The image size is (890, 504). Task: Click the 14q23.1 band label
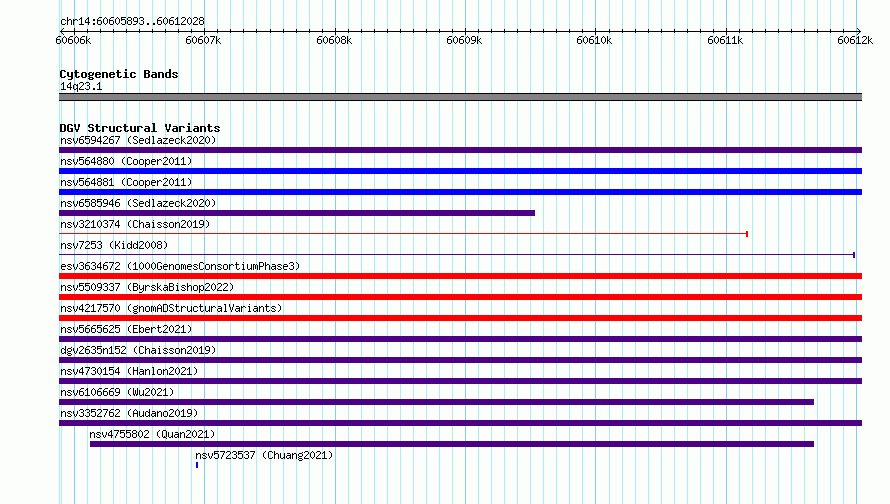coord(81,86)
